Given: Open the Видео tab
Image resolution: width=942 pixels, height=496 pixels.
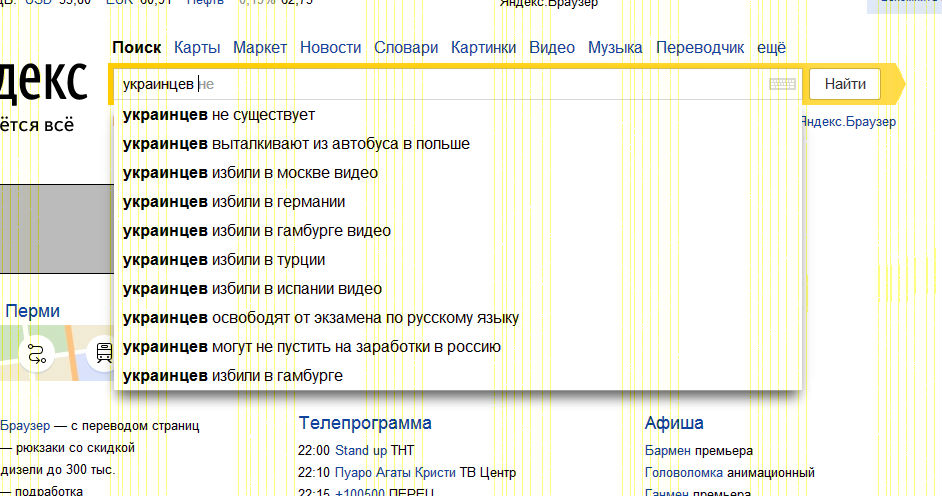Looking at the screenshot, I should click(552, 47).
